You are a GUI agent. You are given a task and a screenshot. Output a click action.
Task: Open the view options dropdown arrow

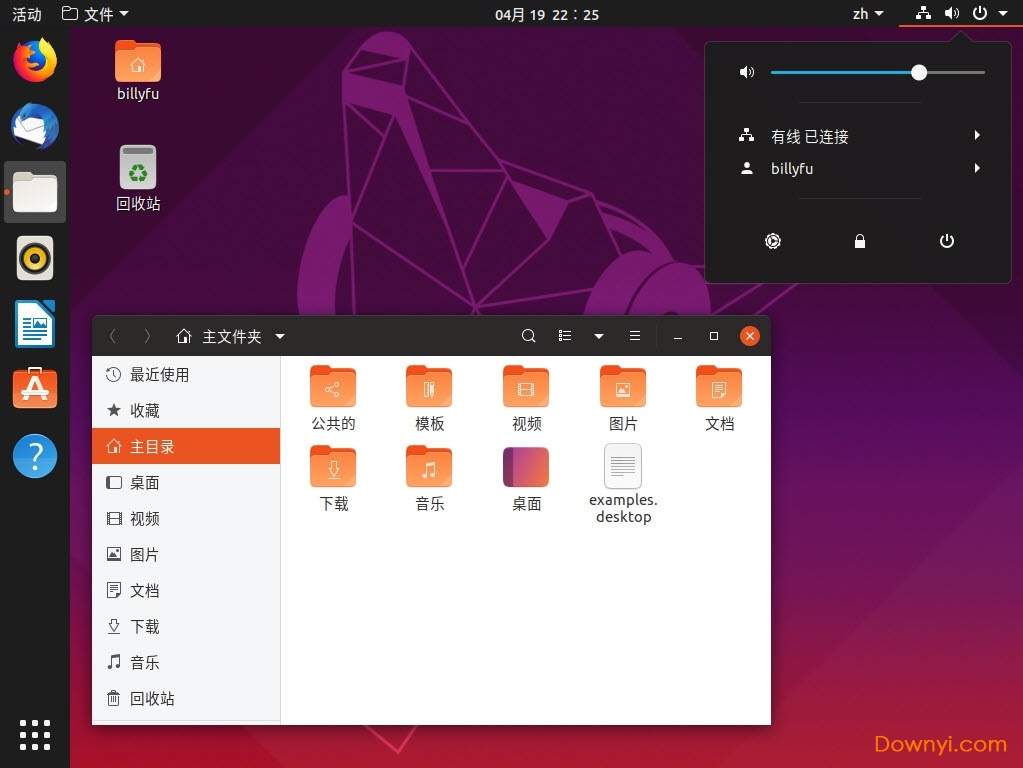599,336
